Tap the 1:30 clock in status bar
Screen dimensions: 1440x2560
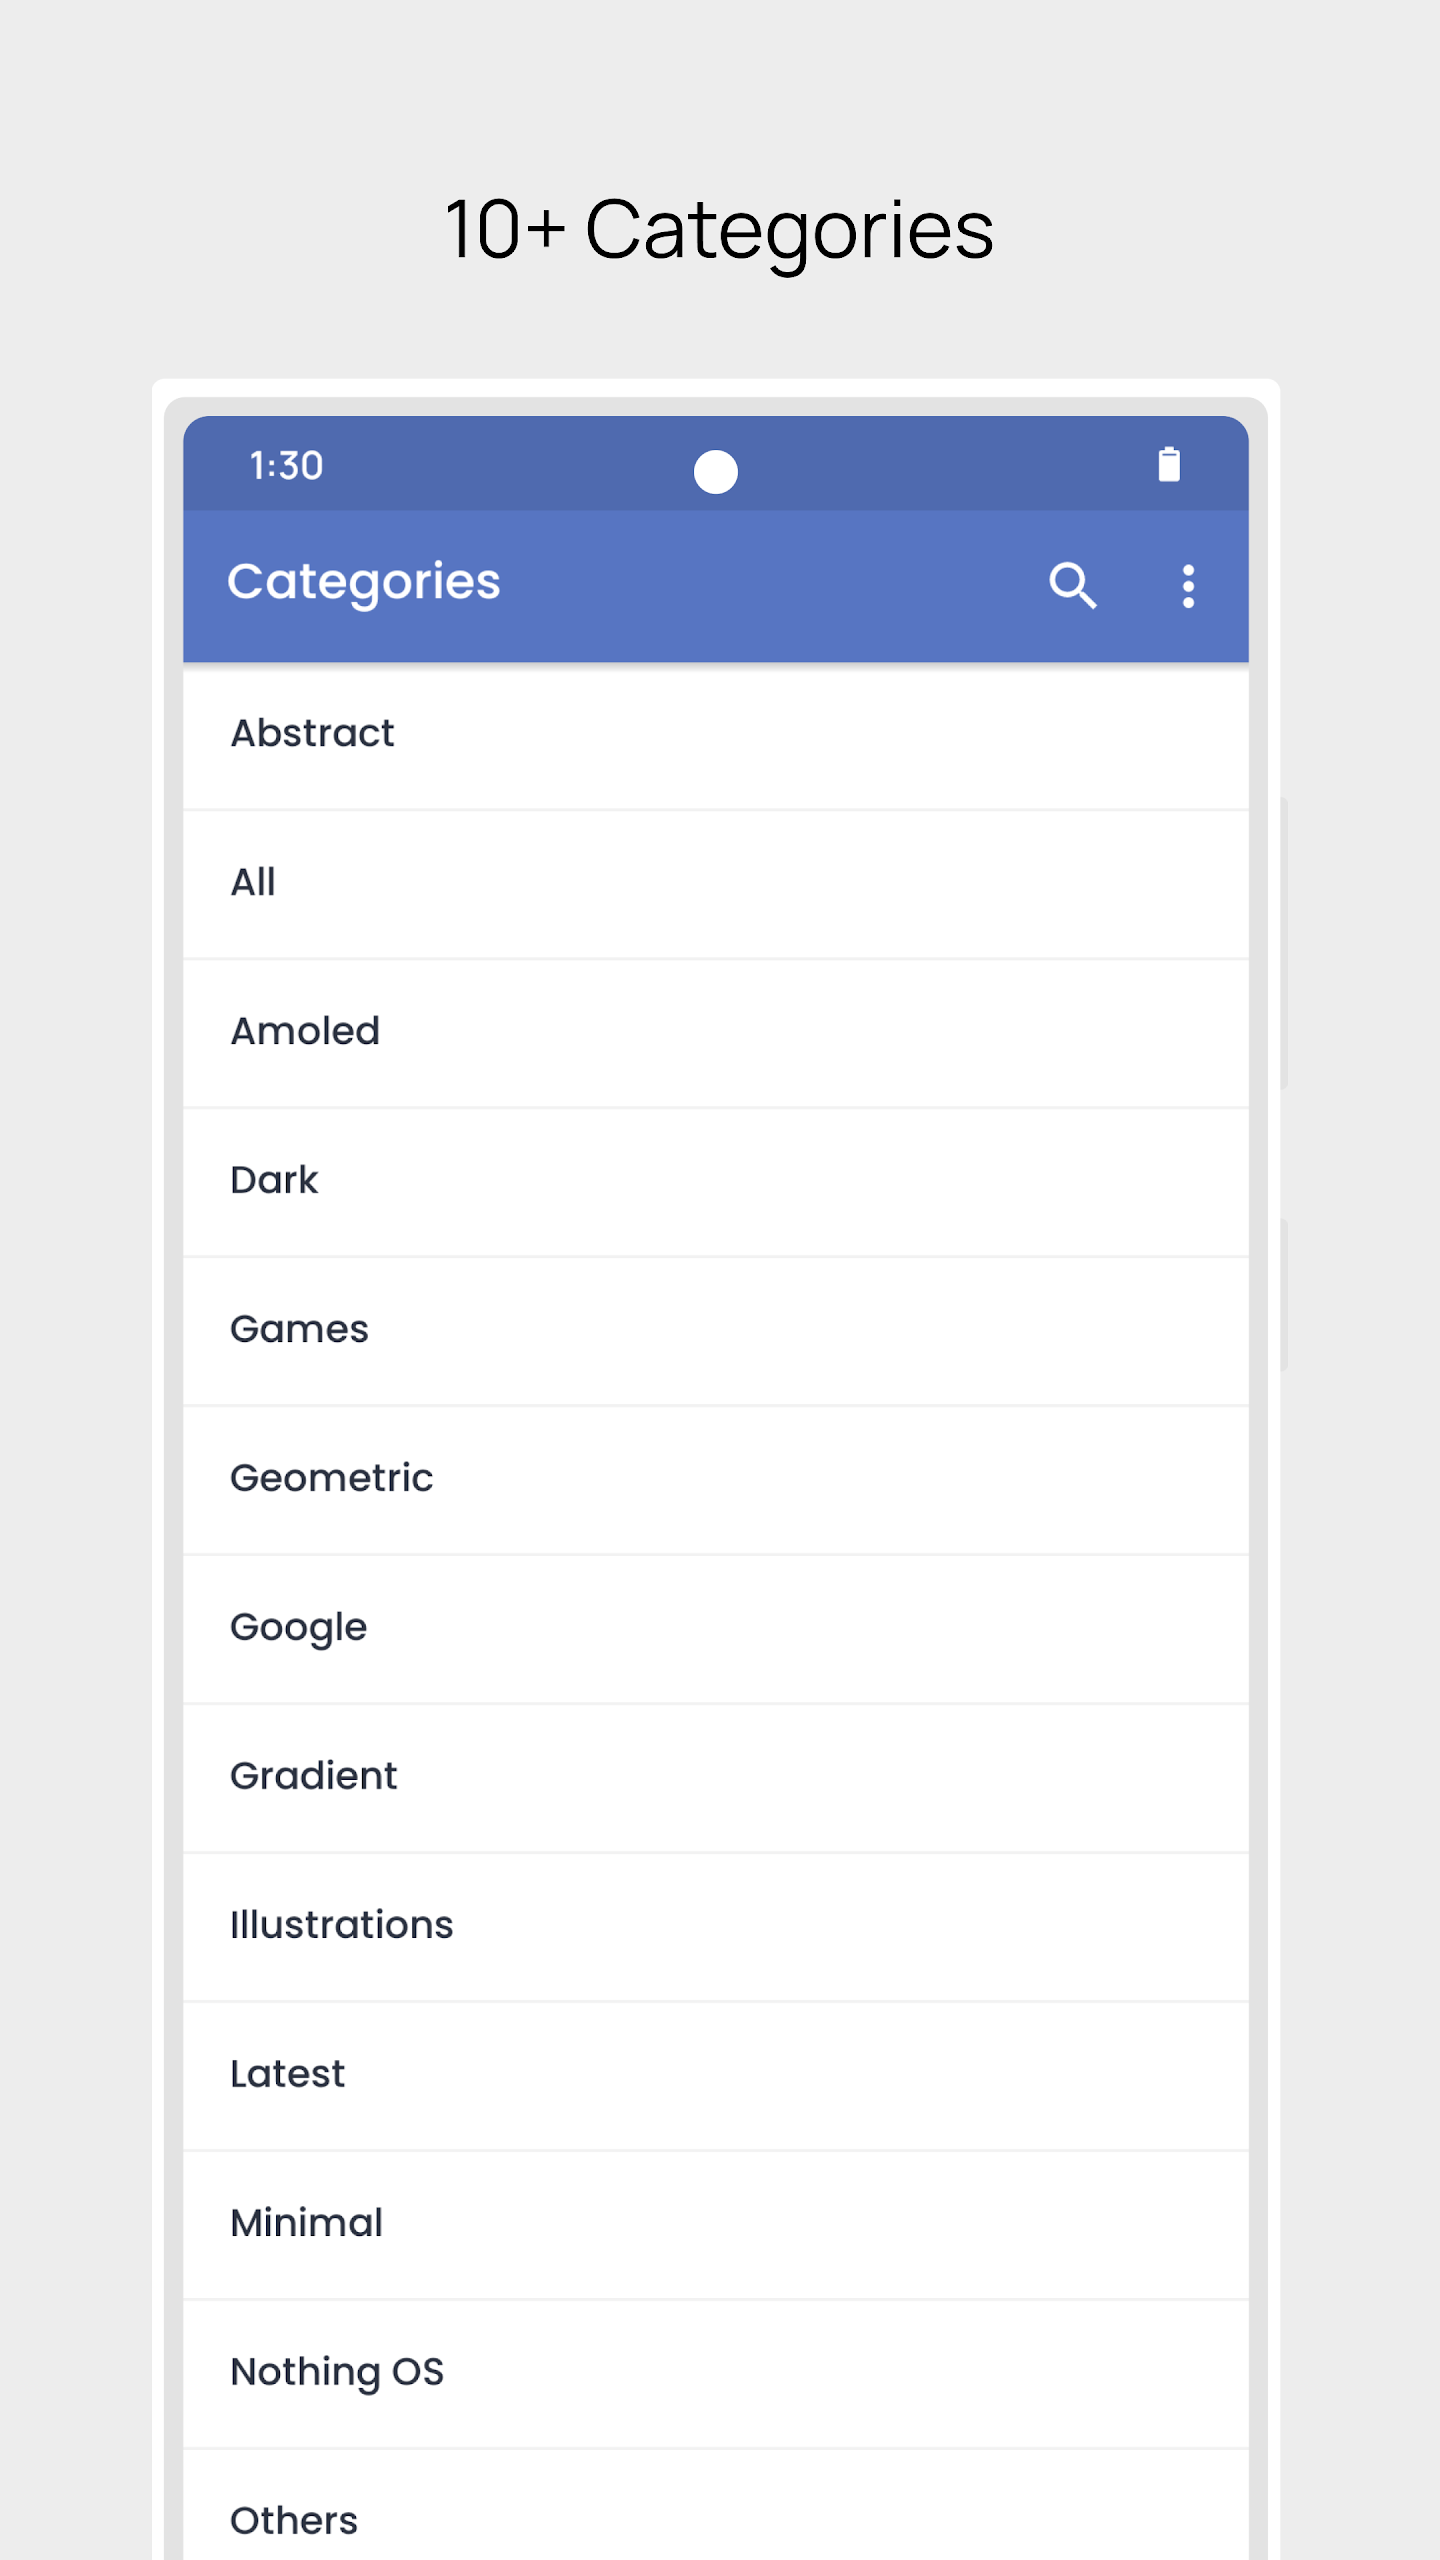(286, 466)
